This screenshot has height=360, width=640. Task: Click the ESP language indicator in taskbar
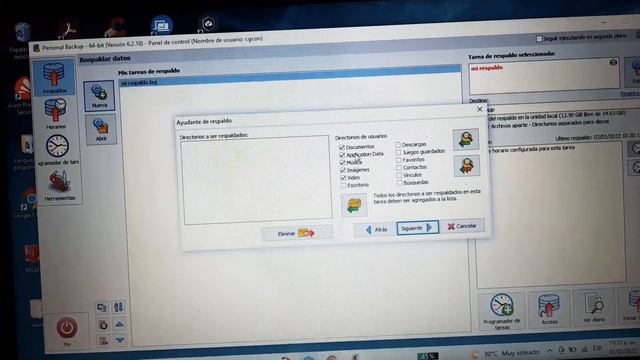(x=597, y=348)
